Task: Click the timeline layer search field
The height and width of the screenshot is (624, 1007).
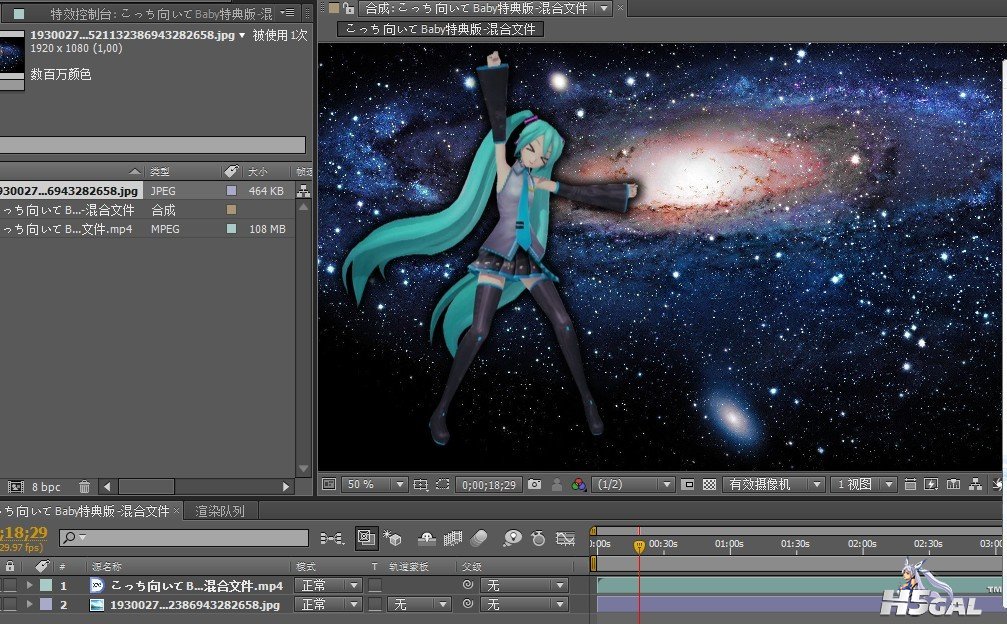Action: pos(184,539)
